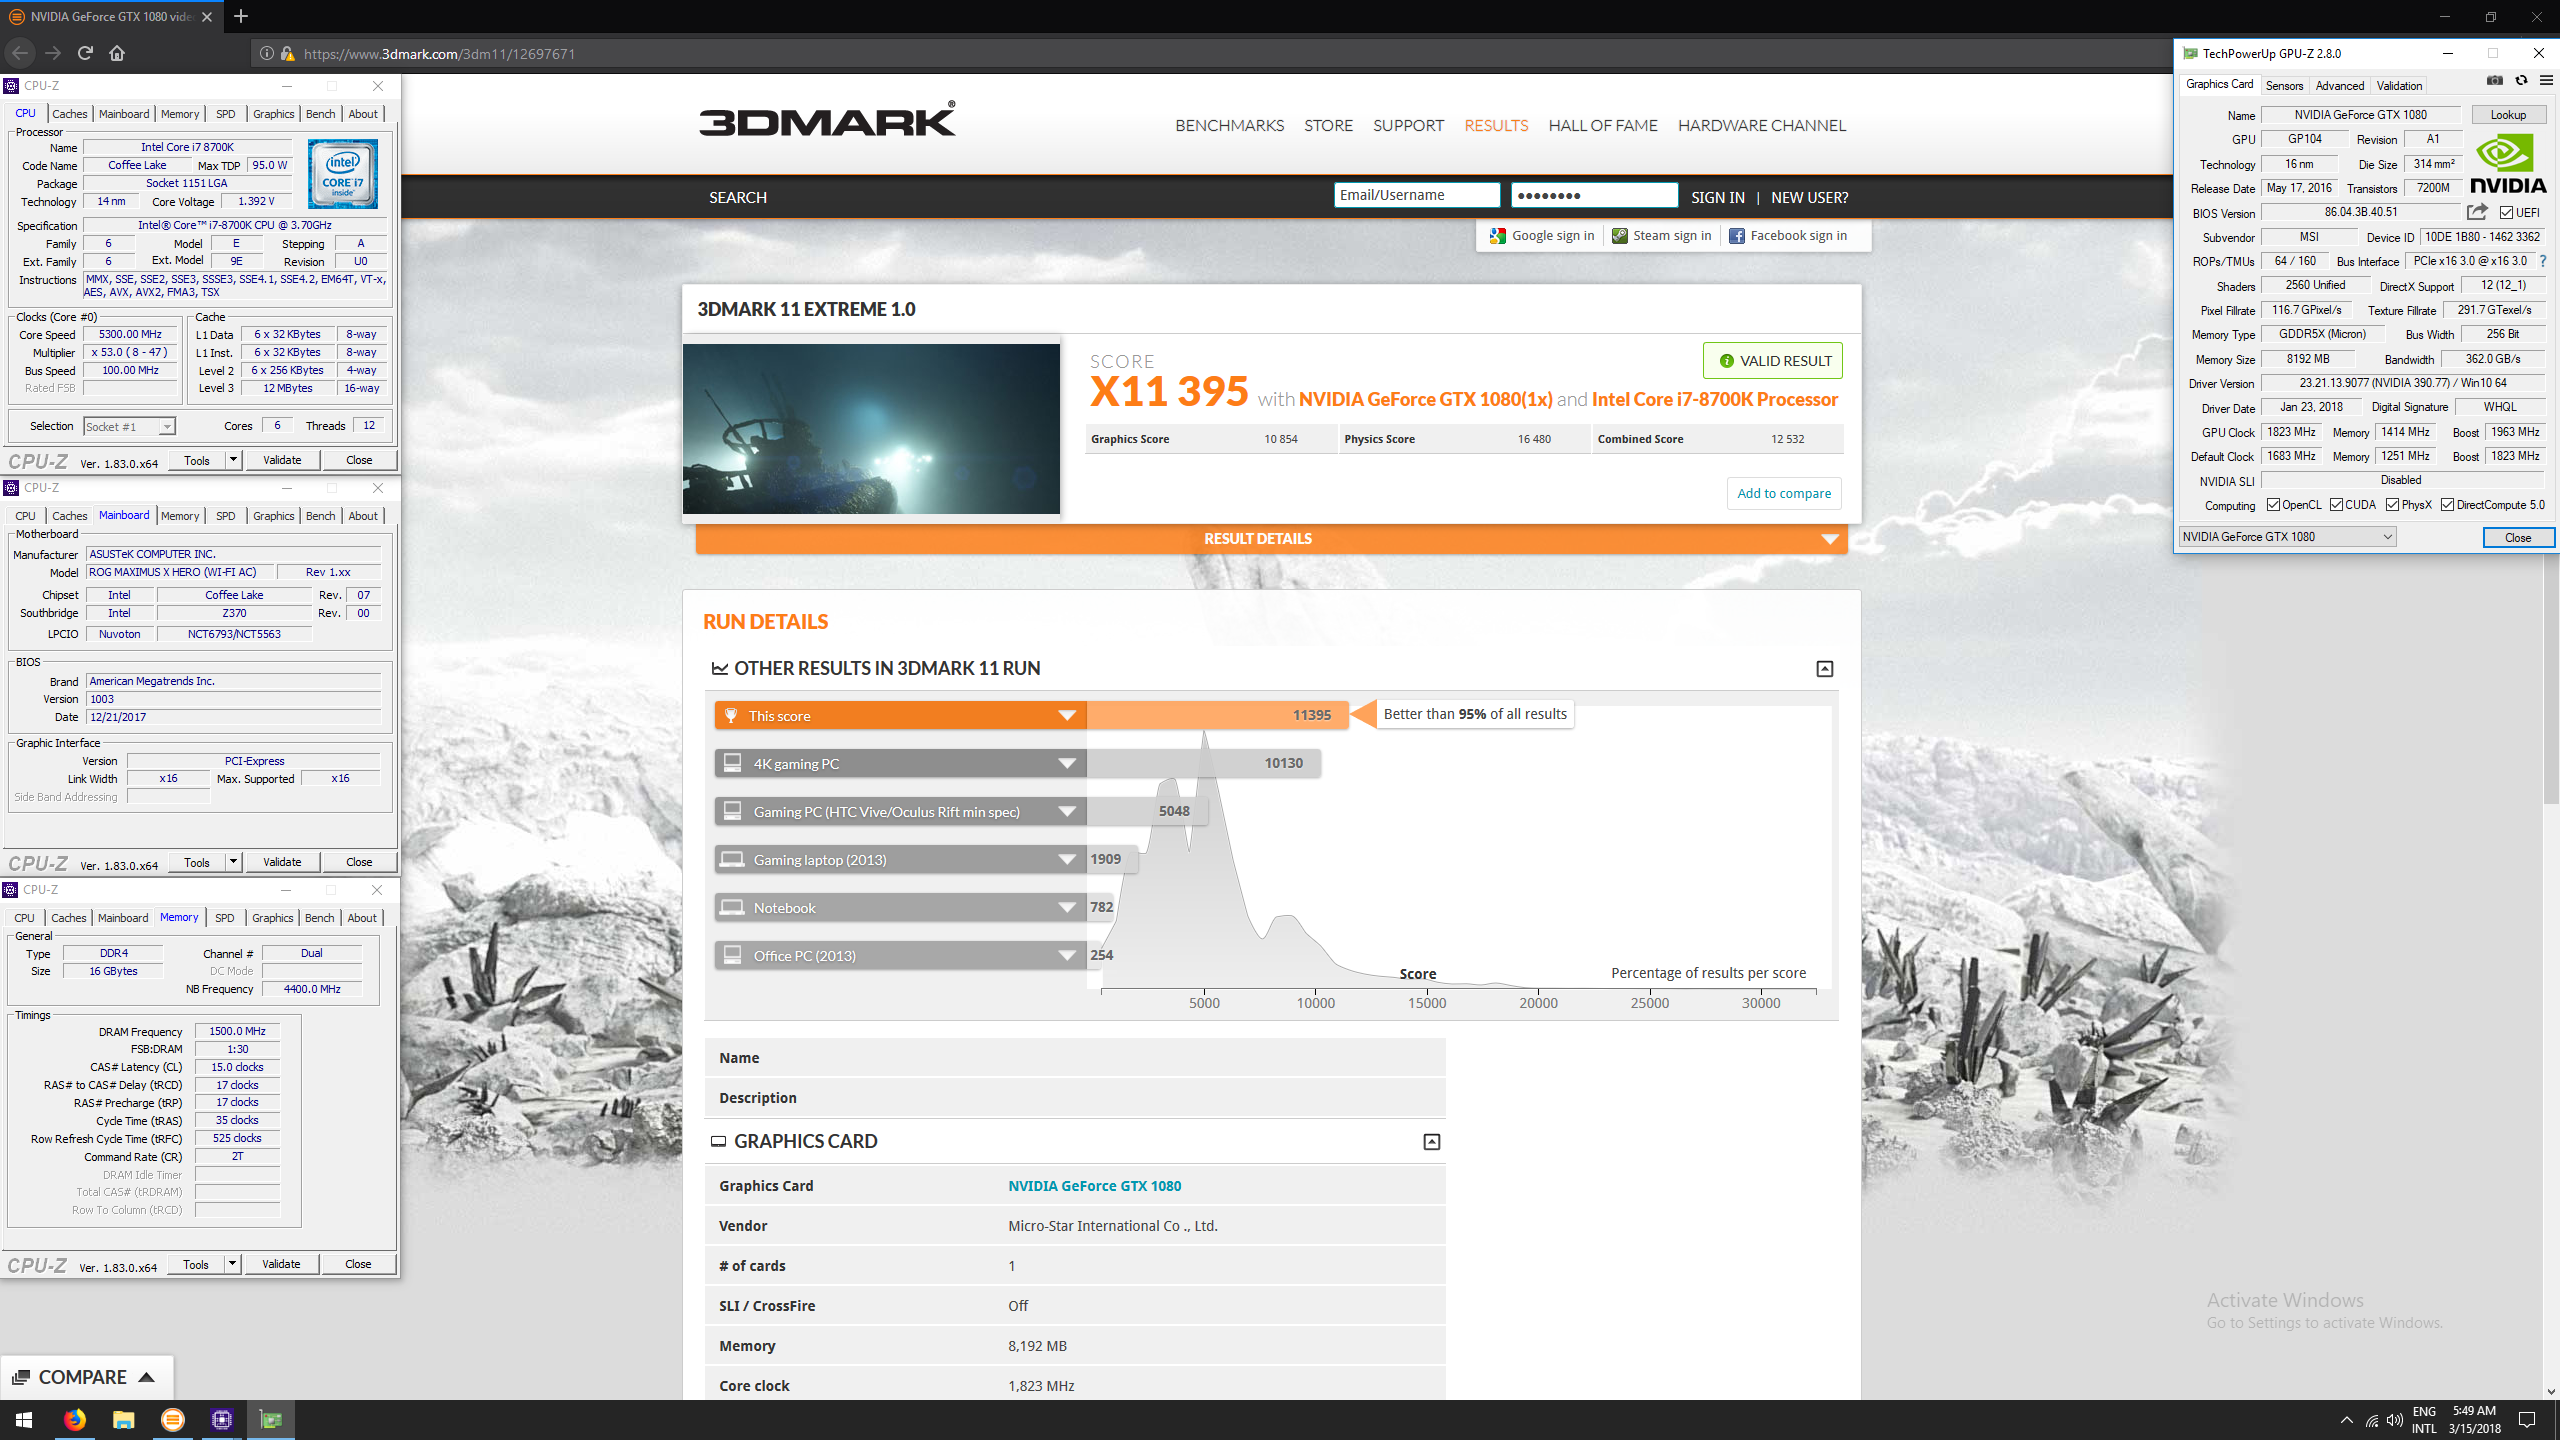Switch to Validation tab in GPU-Z

point(2399,86)
